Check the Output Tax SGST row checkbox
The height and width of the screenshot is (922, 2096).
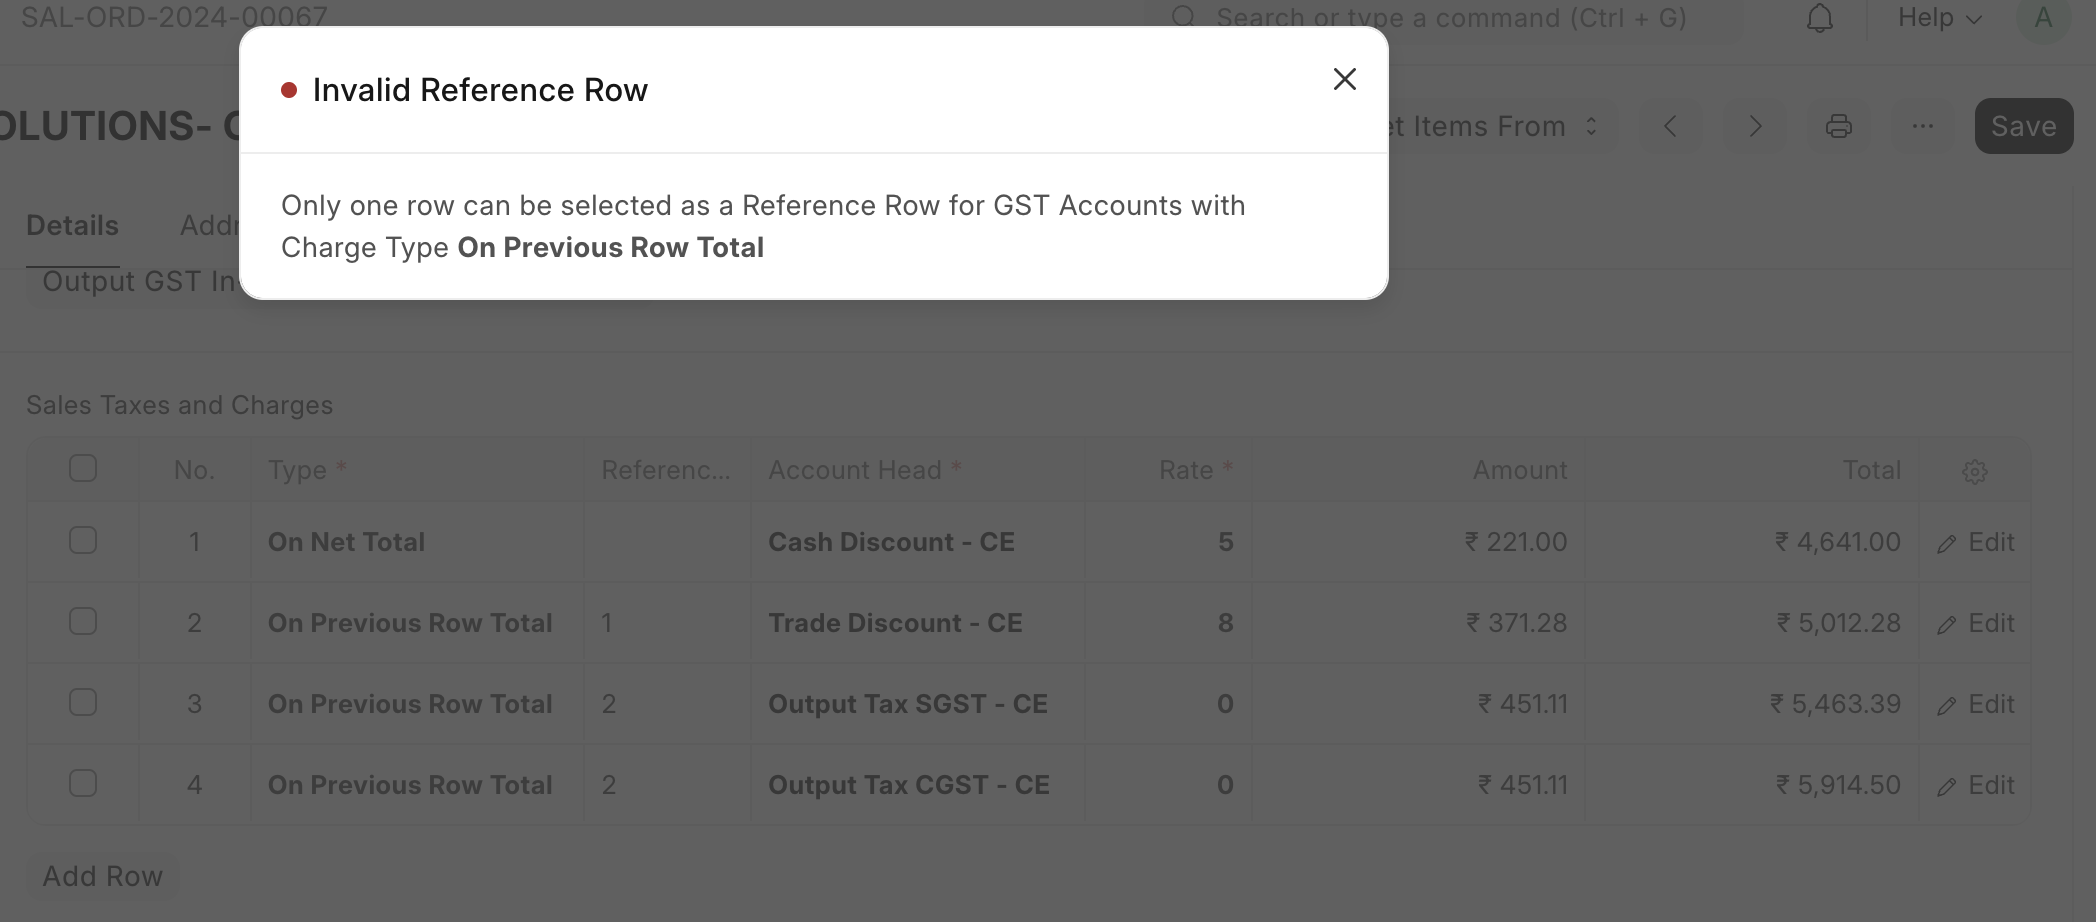coord(83,702)
